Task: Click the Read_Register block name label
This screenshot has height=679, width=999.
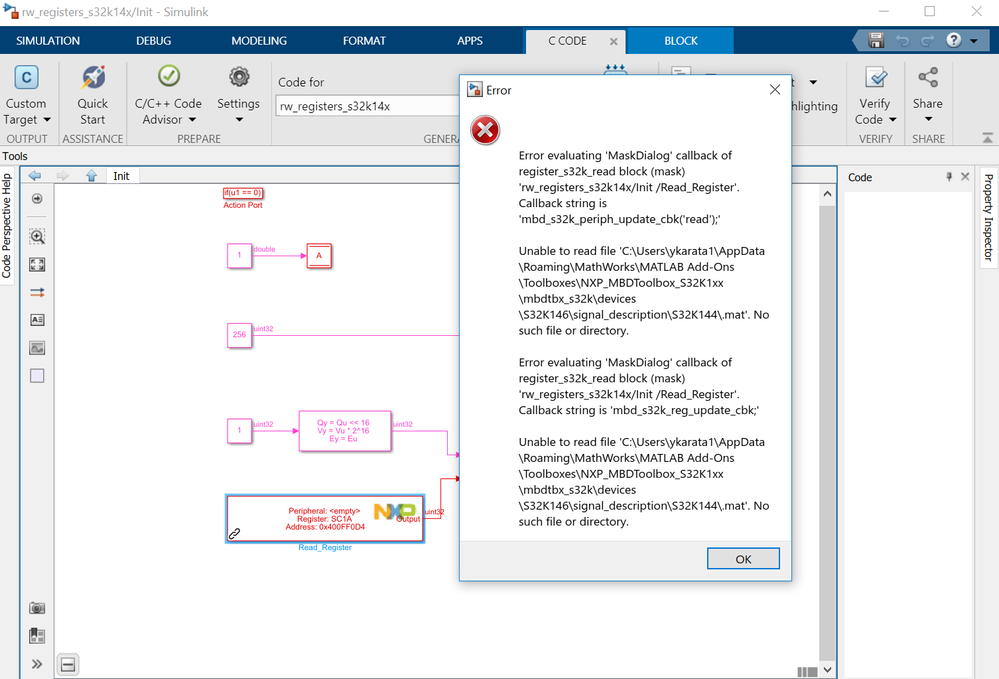Action: coord(325,548)
